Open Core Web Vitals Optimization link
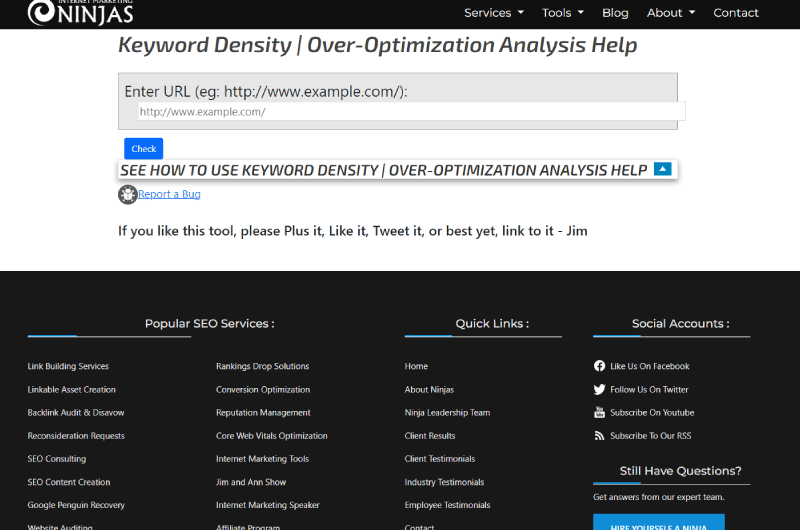The width and height of the screenshot is (800, 530). pos(271,436)
